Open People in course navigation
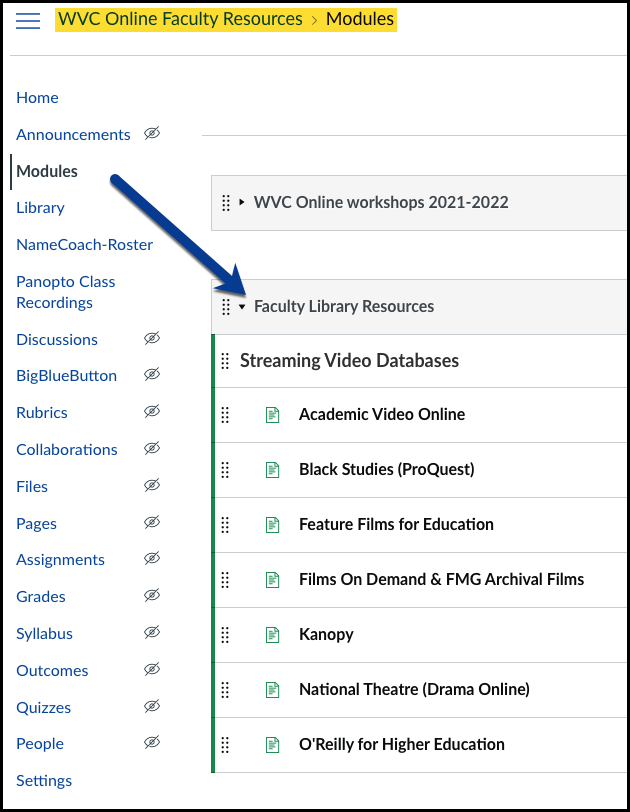This screenshot has width=630, height=812. [x=40, y=744]
